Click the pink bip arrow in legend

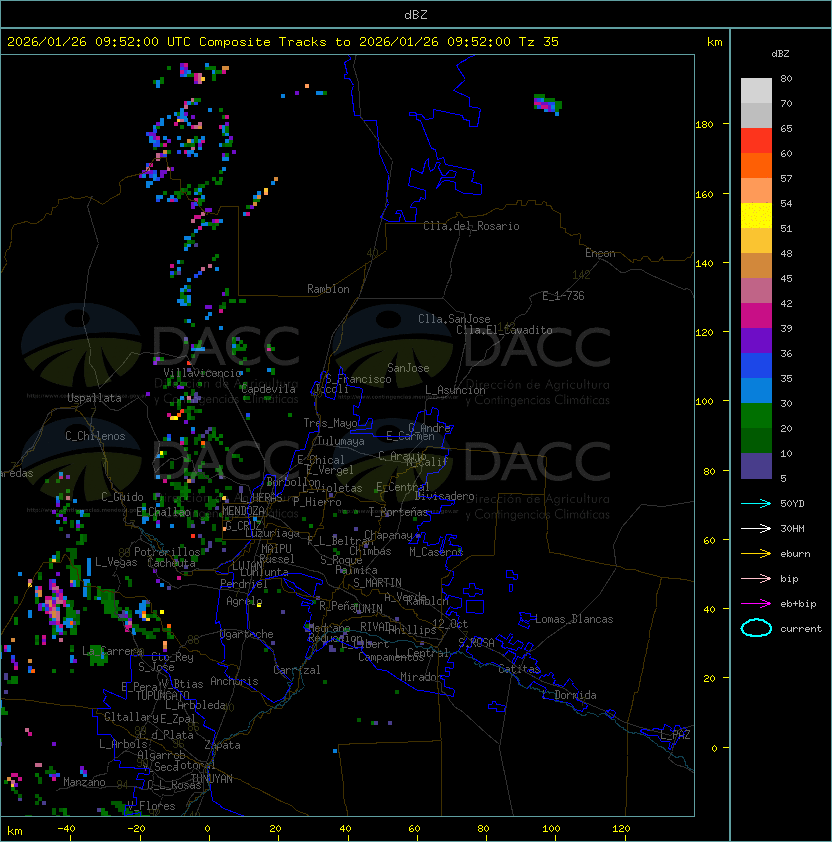pos(756,578)
